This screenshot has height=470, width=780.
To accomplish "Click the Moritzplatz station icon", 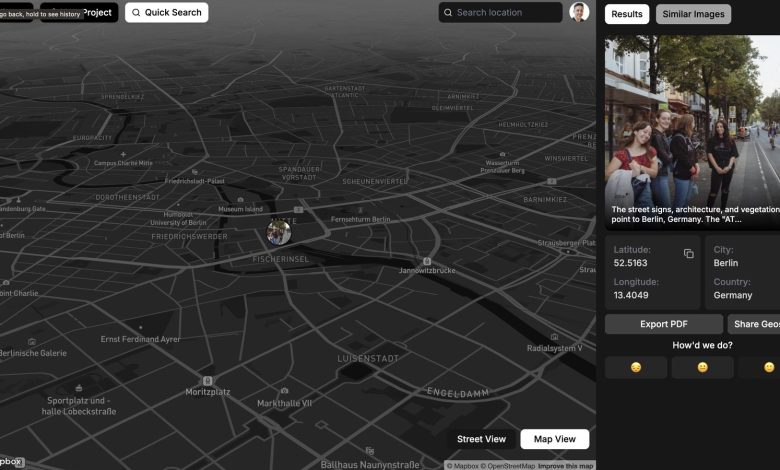I will tap(207, 381).
